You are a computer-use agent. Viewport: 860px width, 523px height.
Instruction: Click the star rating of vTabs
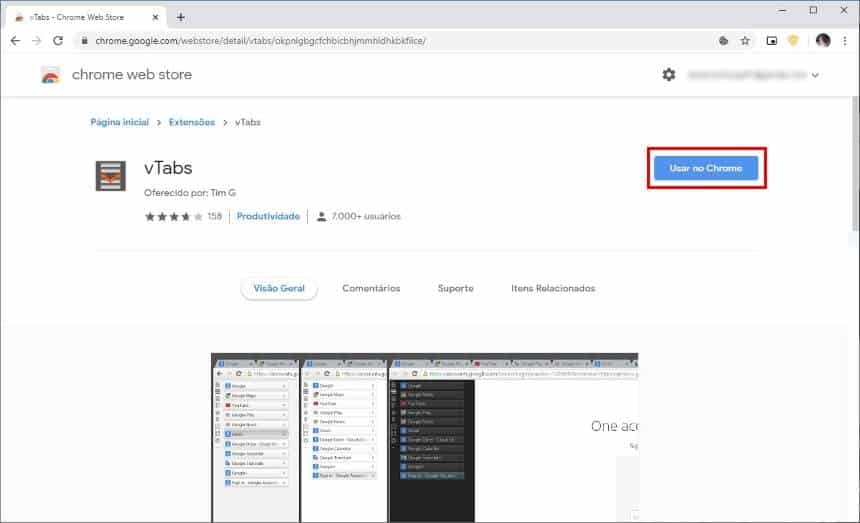click(x=173, y=217)
